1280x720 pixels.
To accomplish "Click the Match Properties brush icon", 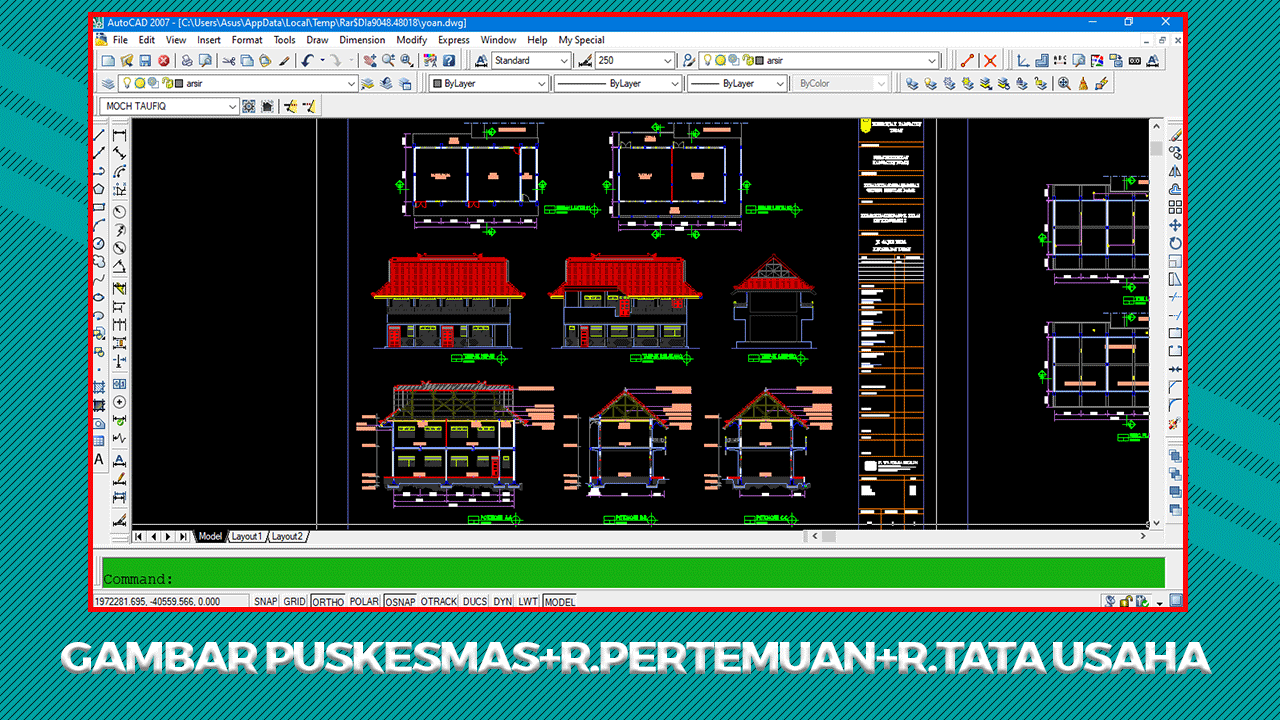I will click(284, 61).
